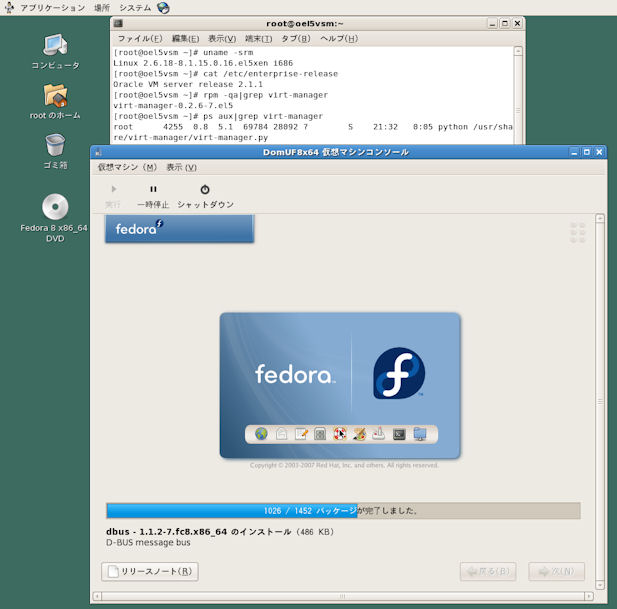Click the terminal icon in Fedora banner
This screenshot has width=617, height=609.
pos(399,434)
